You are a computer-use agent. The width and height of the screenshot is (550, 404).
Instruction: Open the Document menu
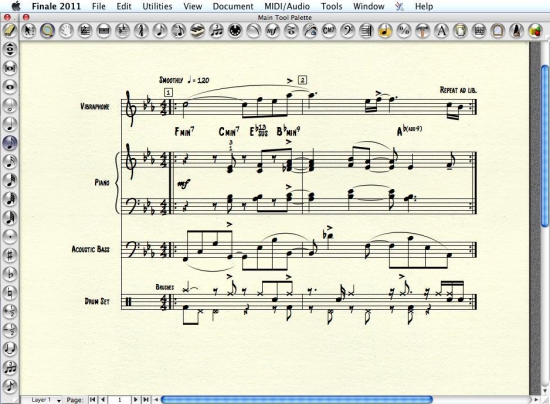coord(233,6)
